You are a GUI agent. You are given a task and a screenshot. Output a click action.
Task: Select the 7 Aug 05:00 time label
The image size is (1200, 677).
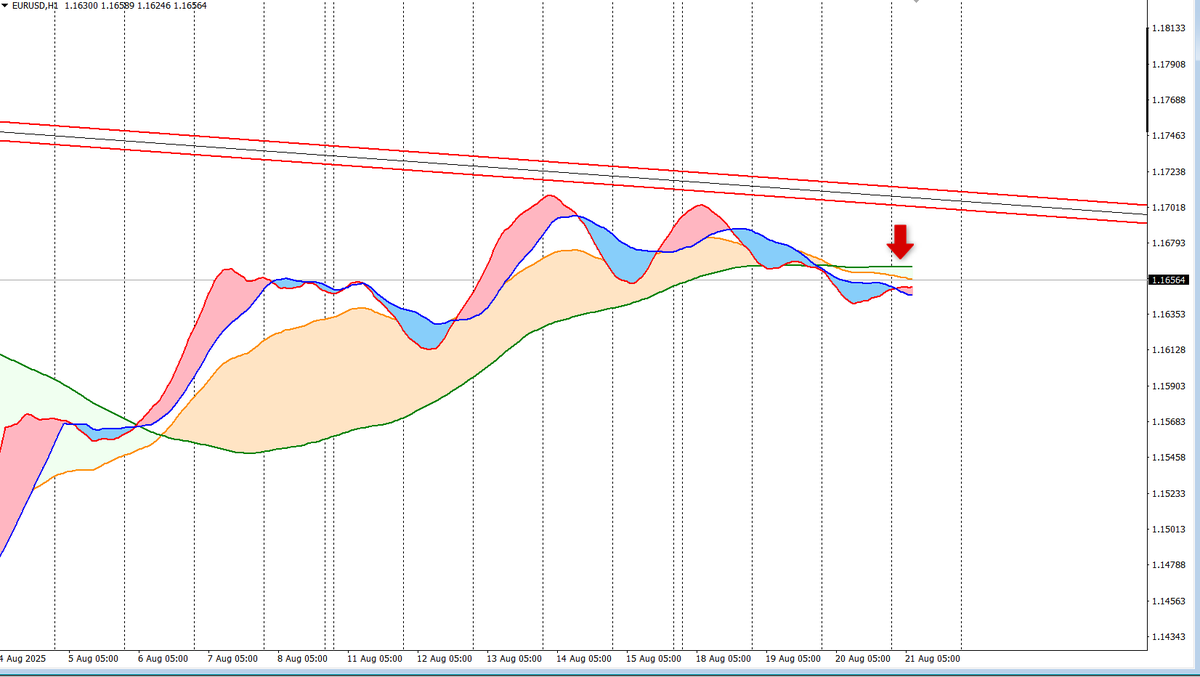(235, 659)
